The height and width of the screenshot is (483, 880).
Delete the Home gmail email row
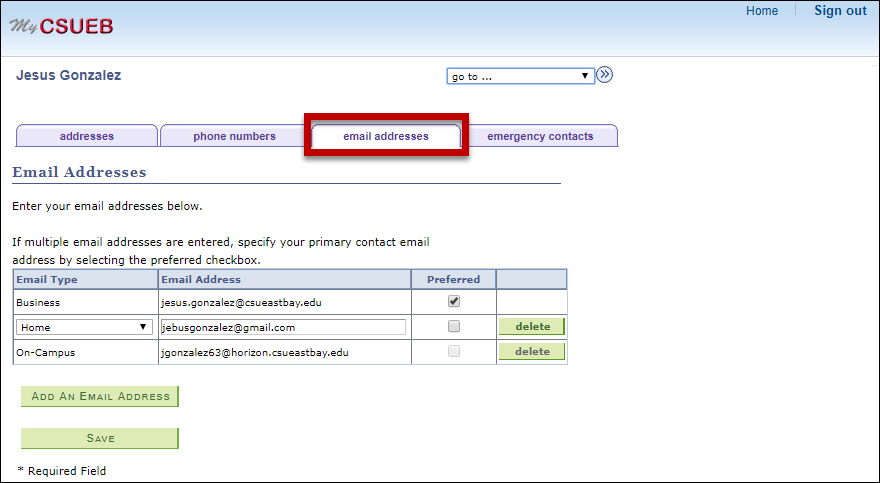click(532, 326)
